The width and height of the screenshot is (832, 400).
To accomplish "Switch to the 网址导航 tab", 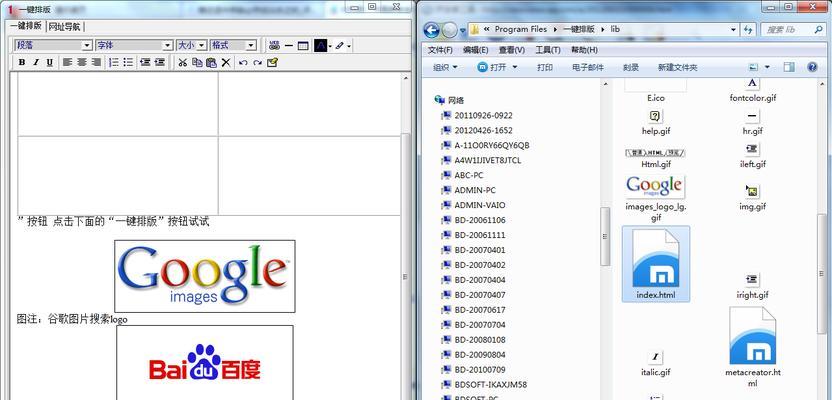I will coord(64,27).
